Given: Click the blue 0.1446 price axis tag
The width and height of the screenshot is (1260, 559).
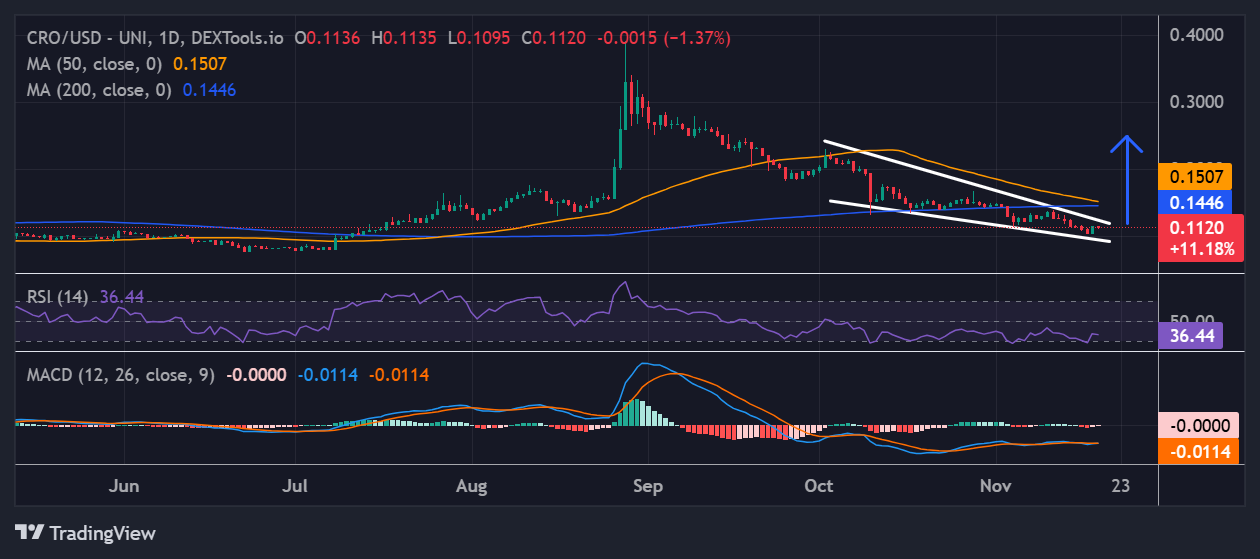Looking at the screenshot, I should [1198, 202].
